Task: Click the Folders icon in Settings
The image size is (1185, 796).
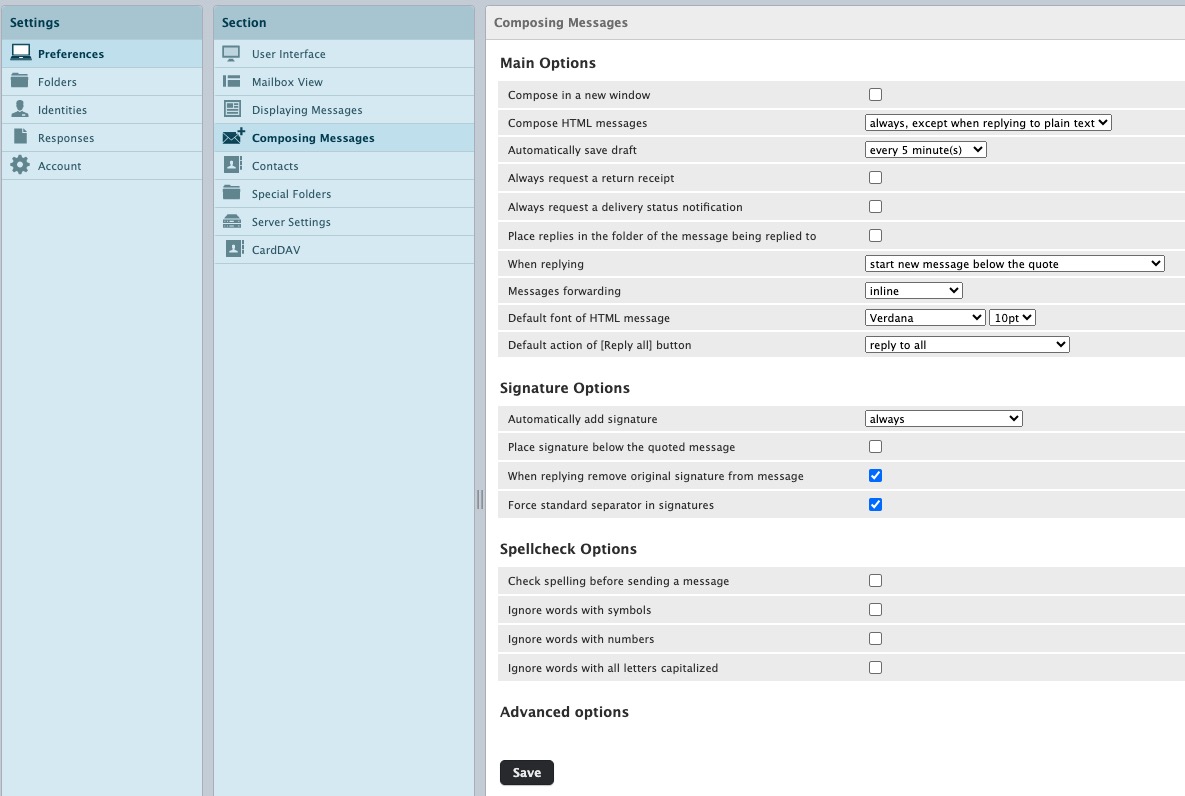Action: pos(20,82)
